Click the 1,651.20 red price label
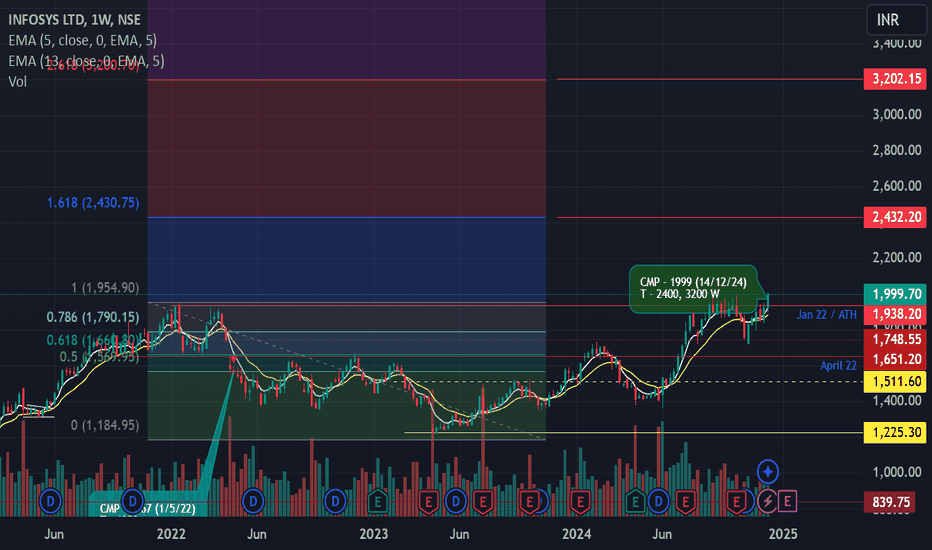This screenshot has width=932, height=550. pos(895,359)
